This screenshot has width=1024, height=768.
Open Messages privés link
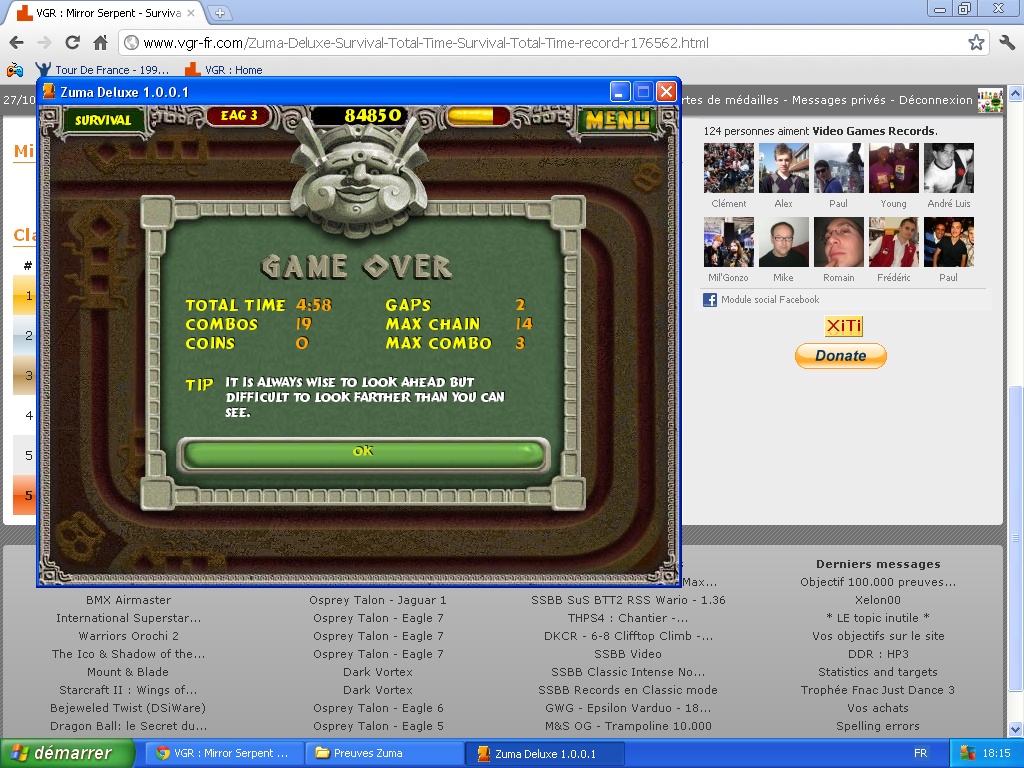tap(838, 100)
